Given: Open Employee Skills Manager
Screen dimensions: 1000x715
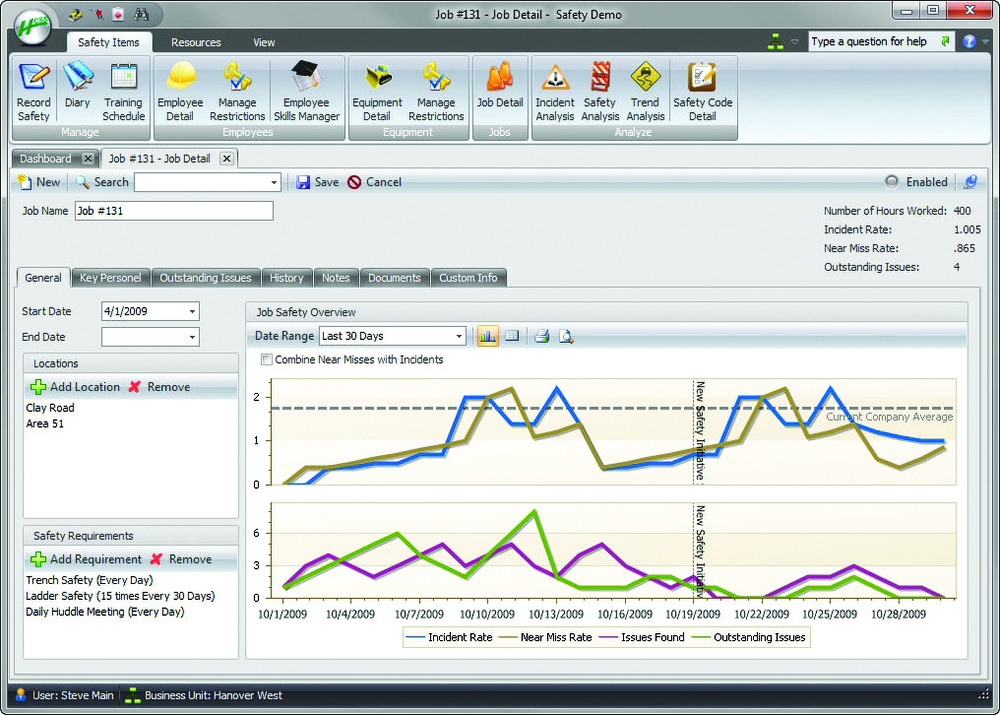Looking at the screenshot, I should pyautogui.click(x=307, y=91).
